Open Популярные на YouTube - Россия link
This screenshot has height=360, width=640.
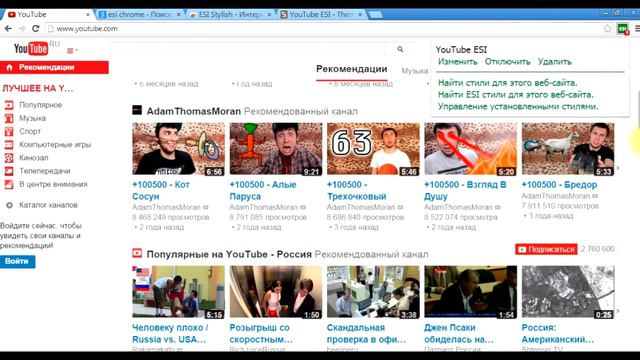click(229, 254)
